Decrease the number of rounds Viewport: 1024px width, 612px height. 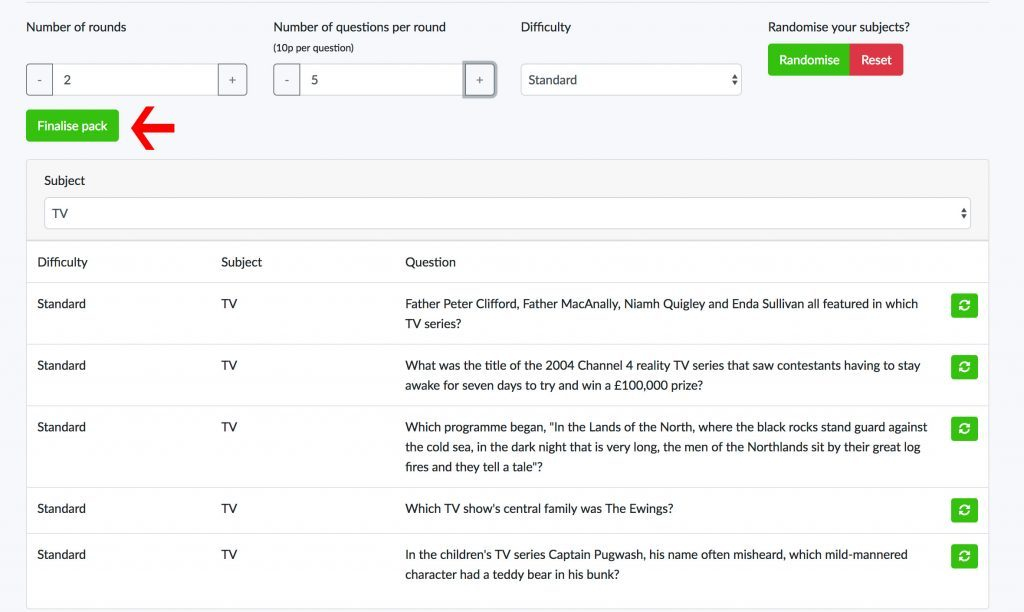(x=39, y=80)
